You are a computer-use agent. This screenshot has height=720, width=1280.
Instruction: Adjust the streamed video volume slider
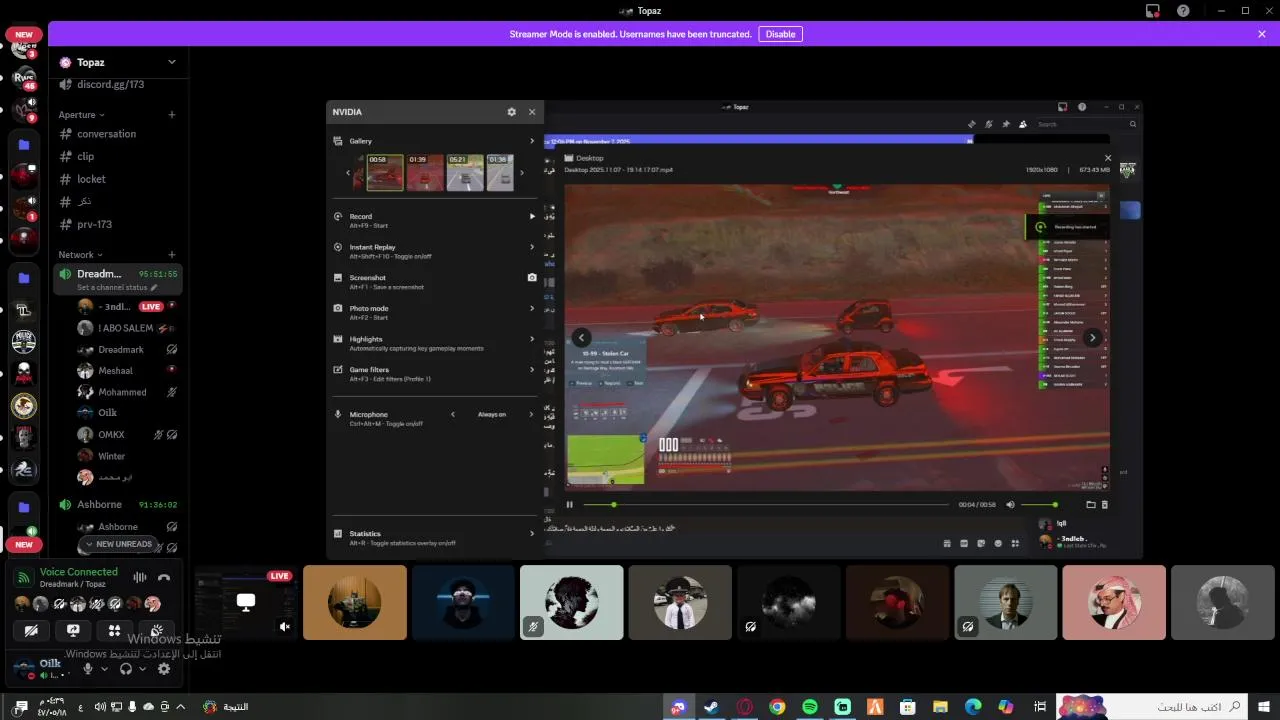[1037, 505]
